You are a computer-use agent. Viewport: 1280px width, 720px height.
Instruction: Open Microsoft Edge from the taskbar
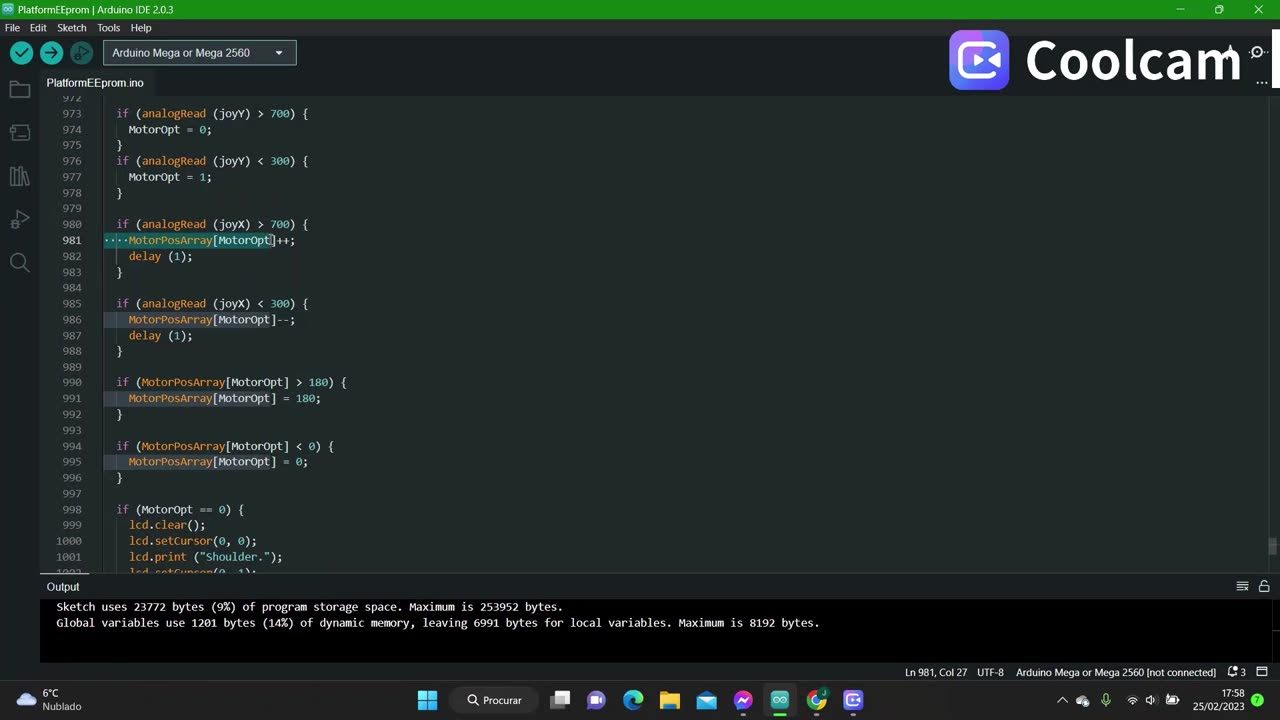[x=633, y=700]
